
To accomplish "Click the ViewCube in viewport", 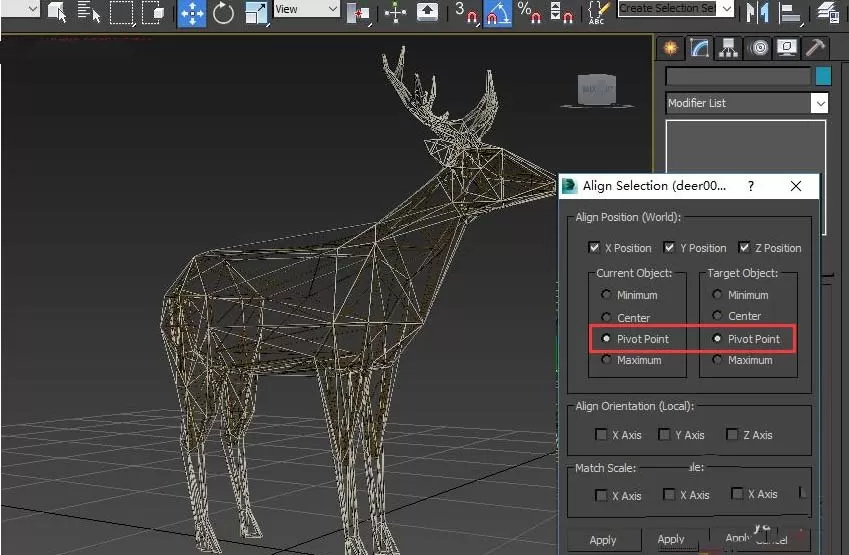I will (597, 90).
